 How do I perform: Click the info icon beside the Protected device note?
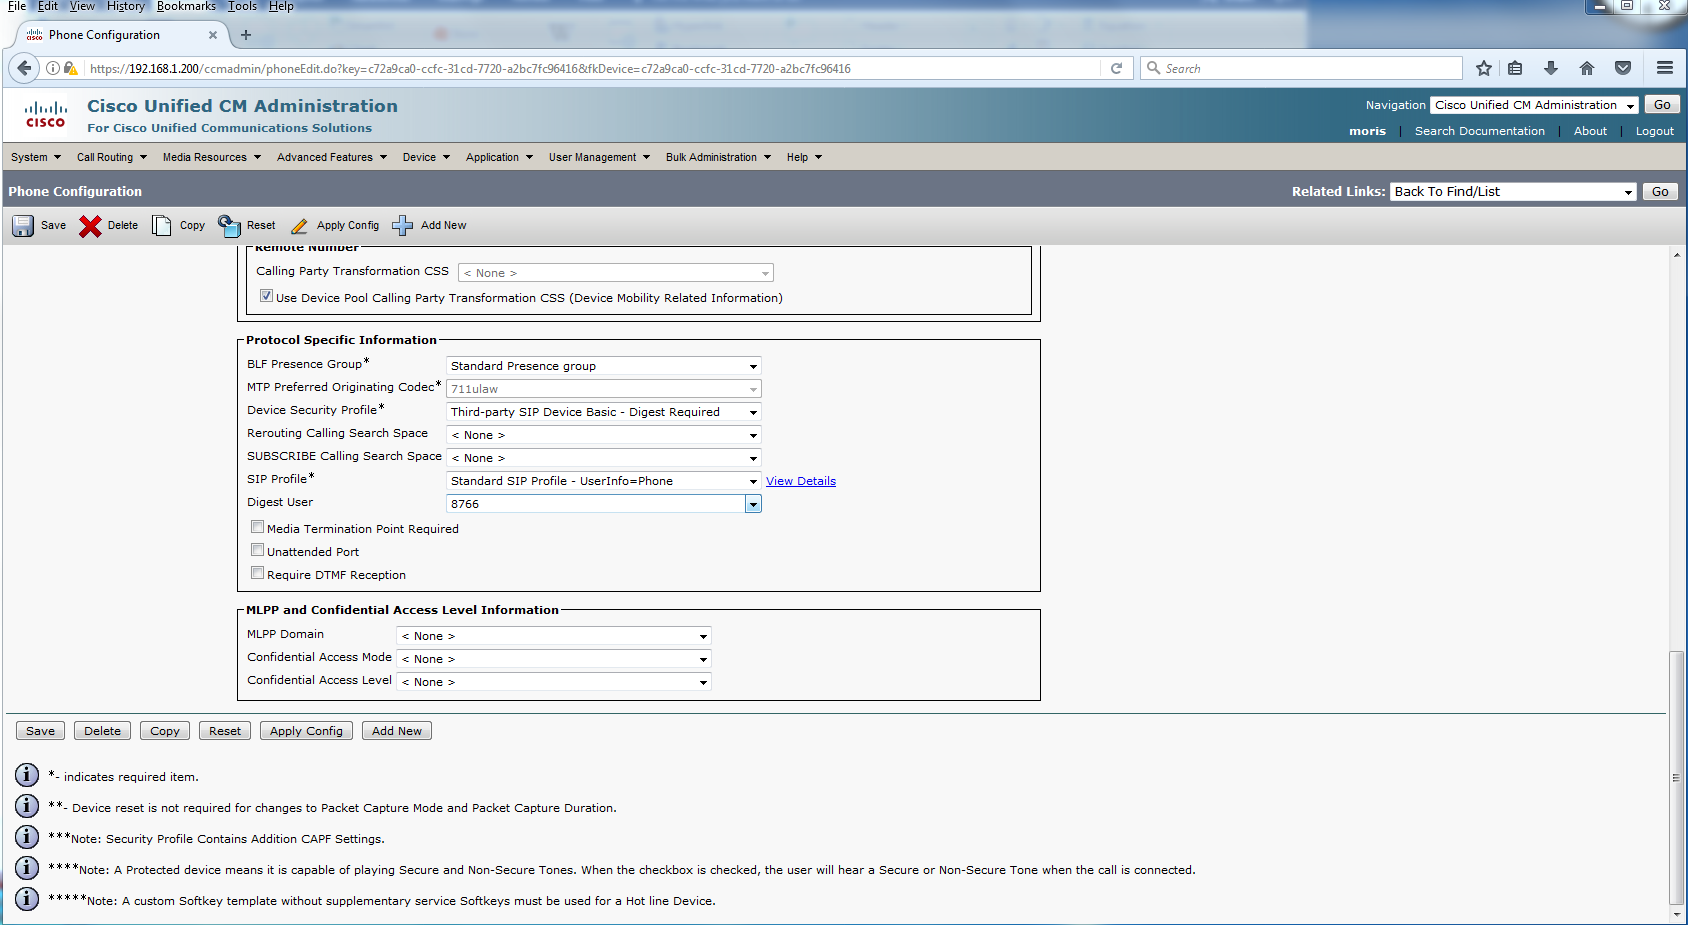click(27, 868)
